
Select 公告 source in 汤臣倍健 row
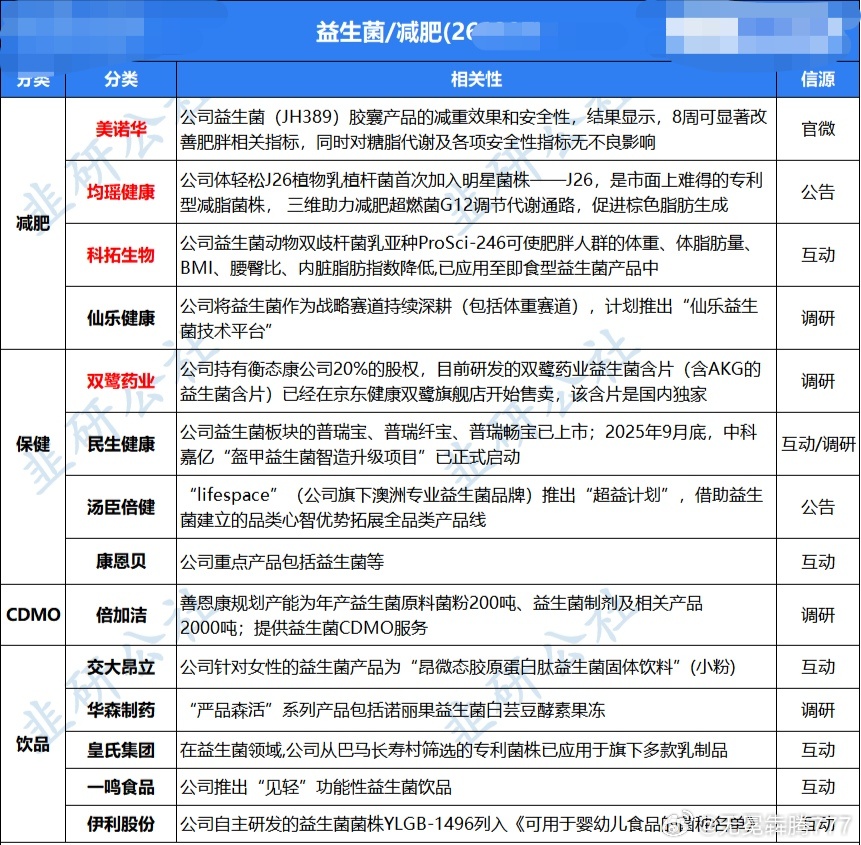click(x=818, y=507)
